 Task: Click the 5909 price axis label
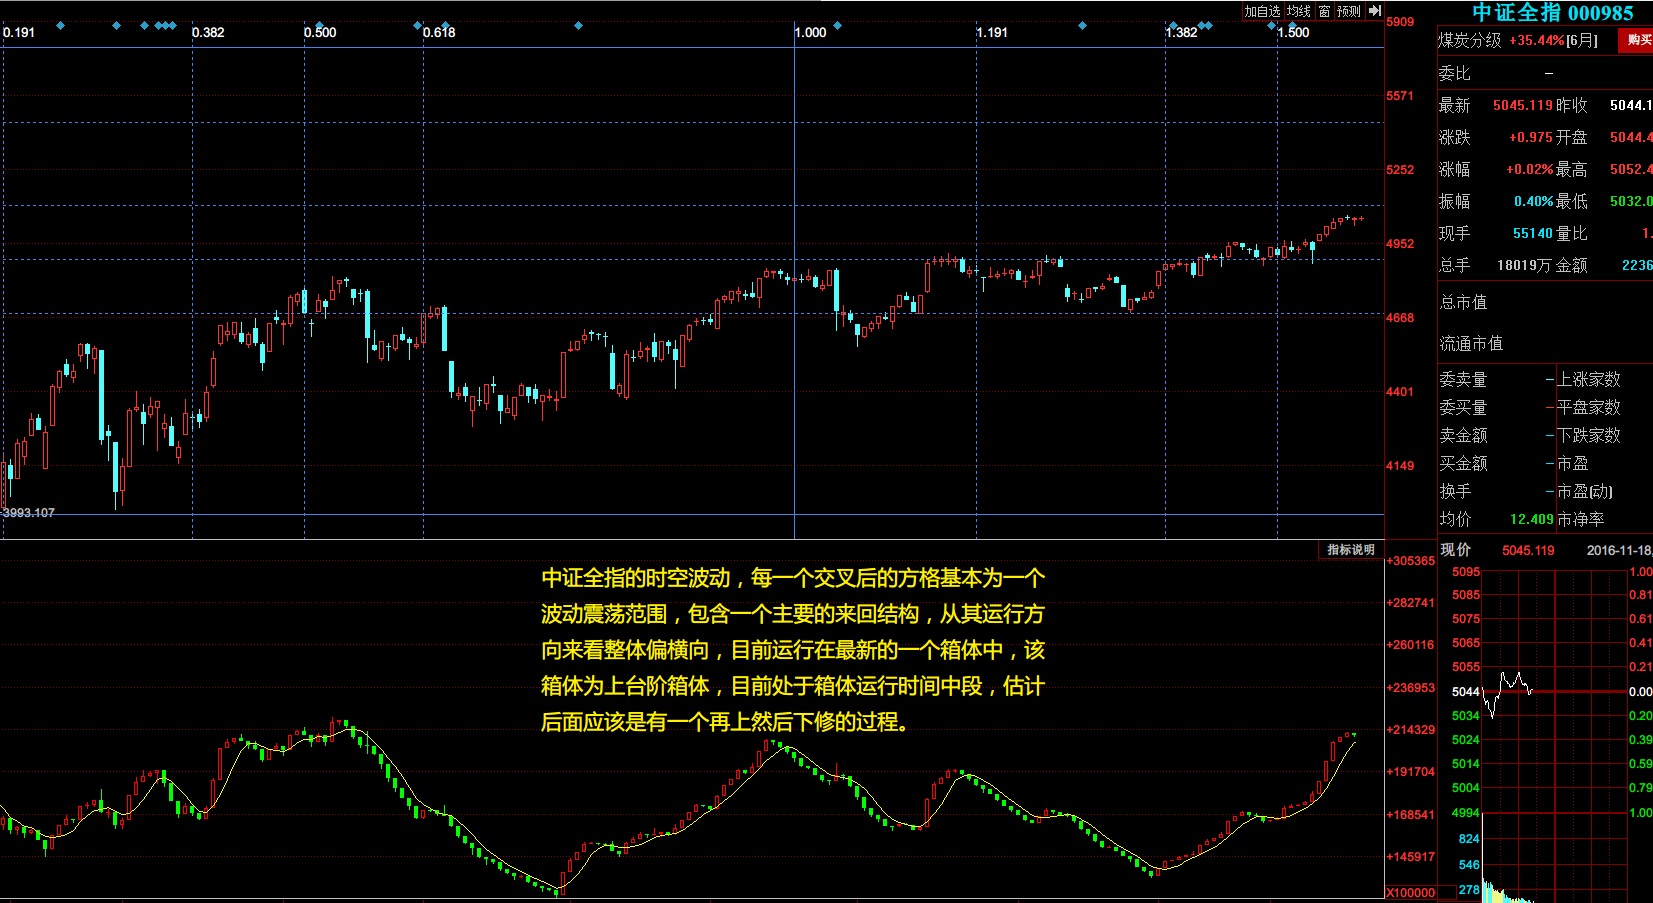tap(1400, 22)
